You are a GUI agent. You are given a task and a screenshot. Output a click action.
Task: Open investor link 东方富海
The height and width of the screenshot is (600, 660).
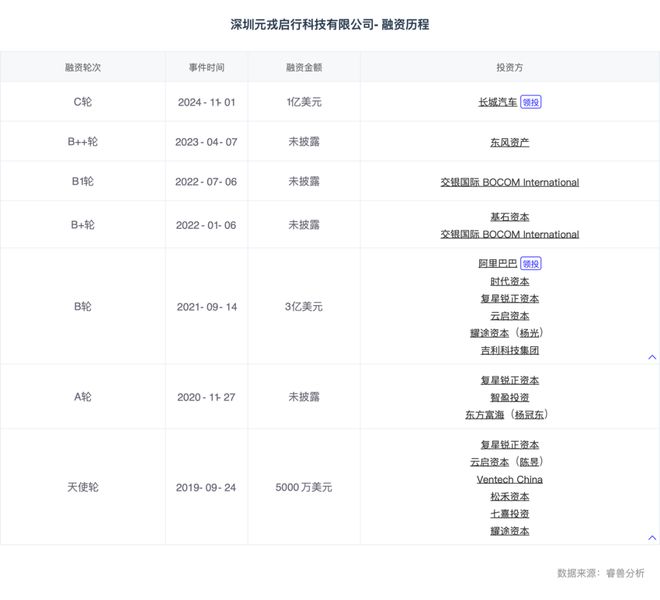(484, 415)
